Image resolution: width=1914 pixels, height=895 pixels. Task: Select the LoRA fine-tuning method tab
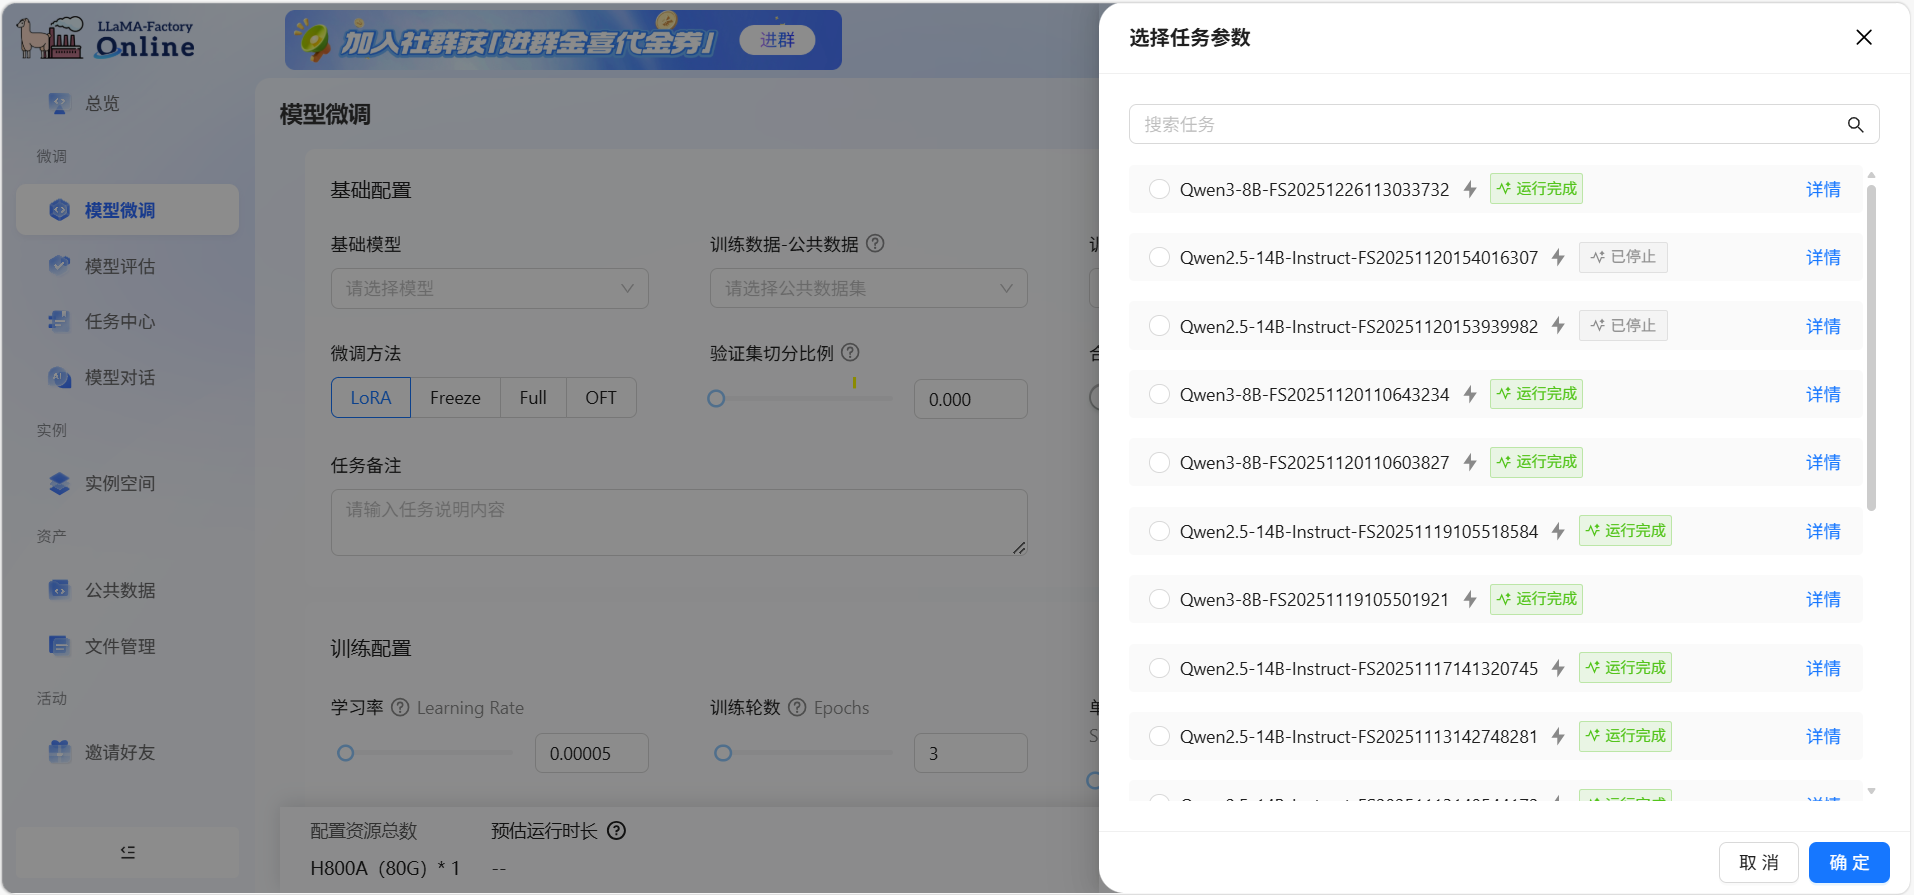tap(371, 397)
